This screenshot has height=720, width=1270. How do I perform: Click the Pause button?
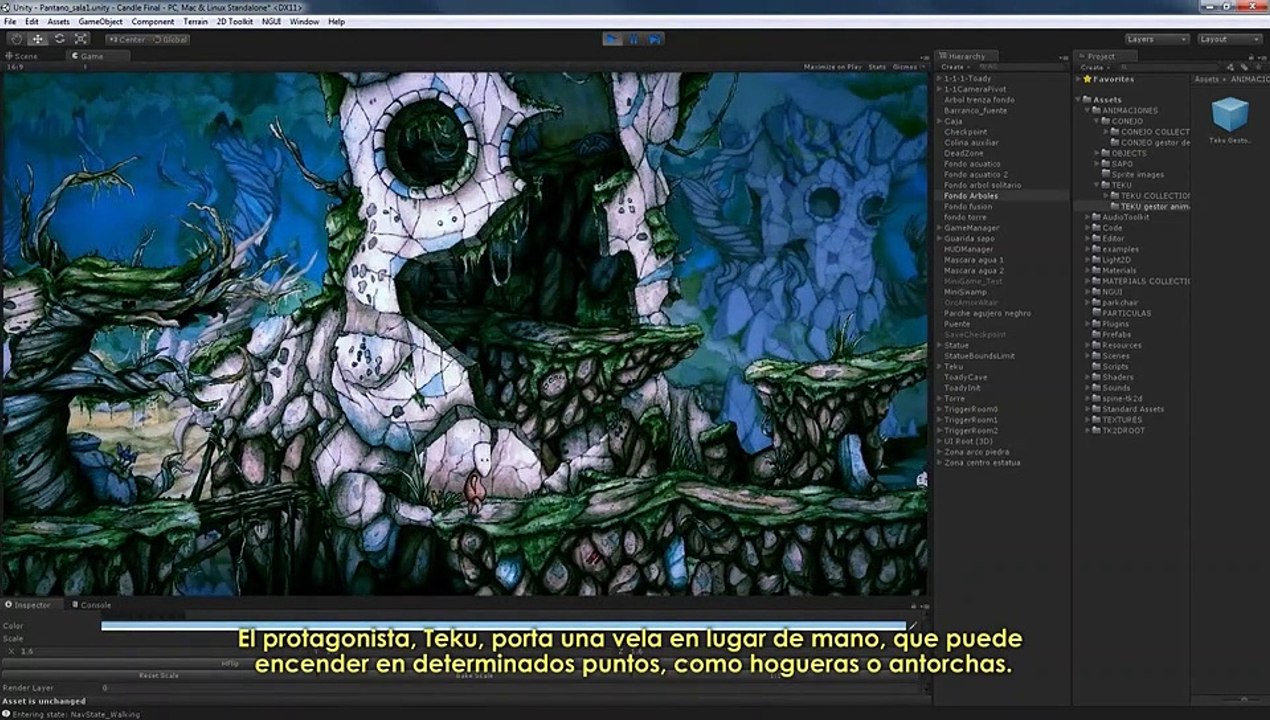(634, 39)
